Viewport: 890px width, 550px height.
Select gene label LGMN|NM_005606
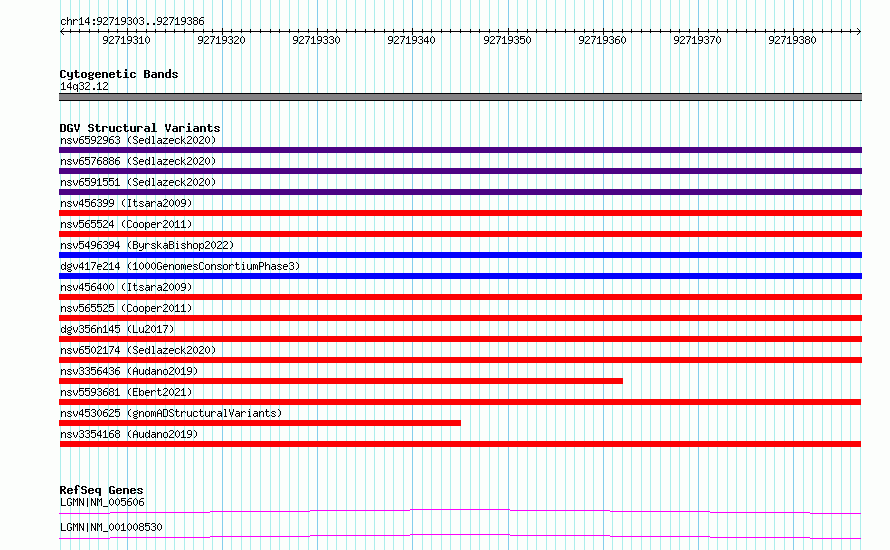(x=102, y=502)
